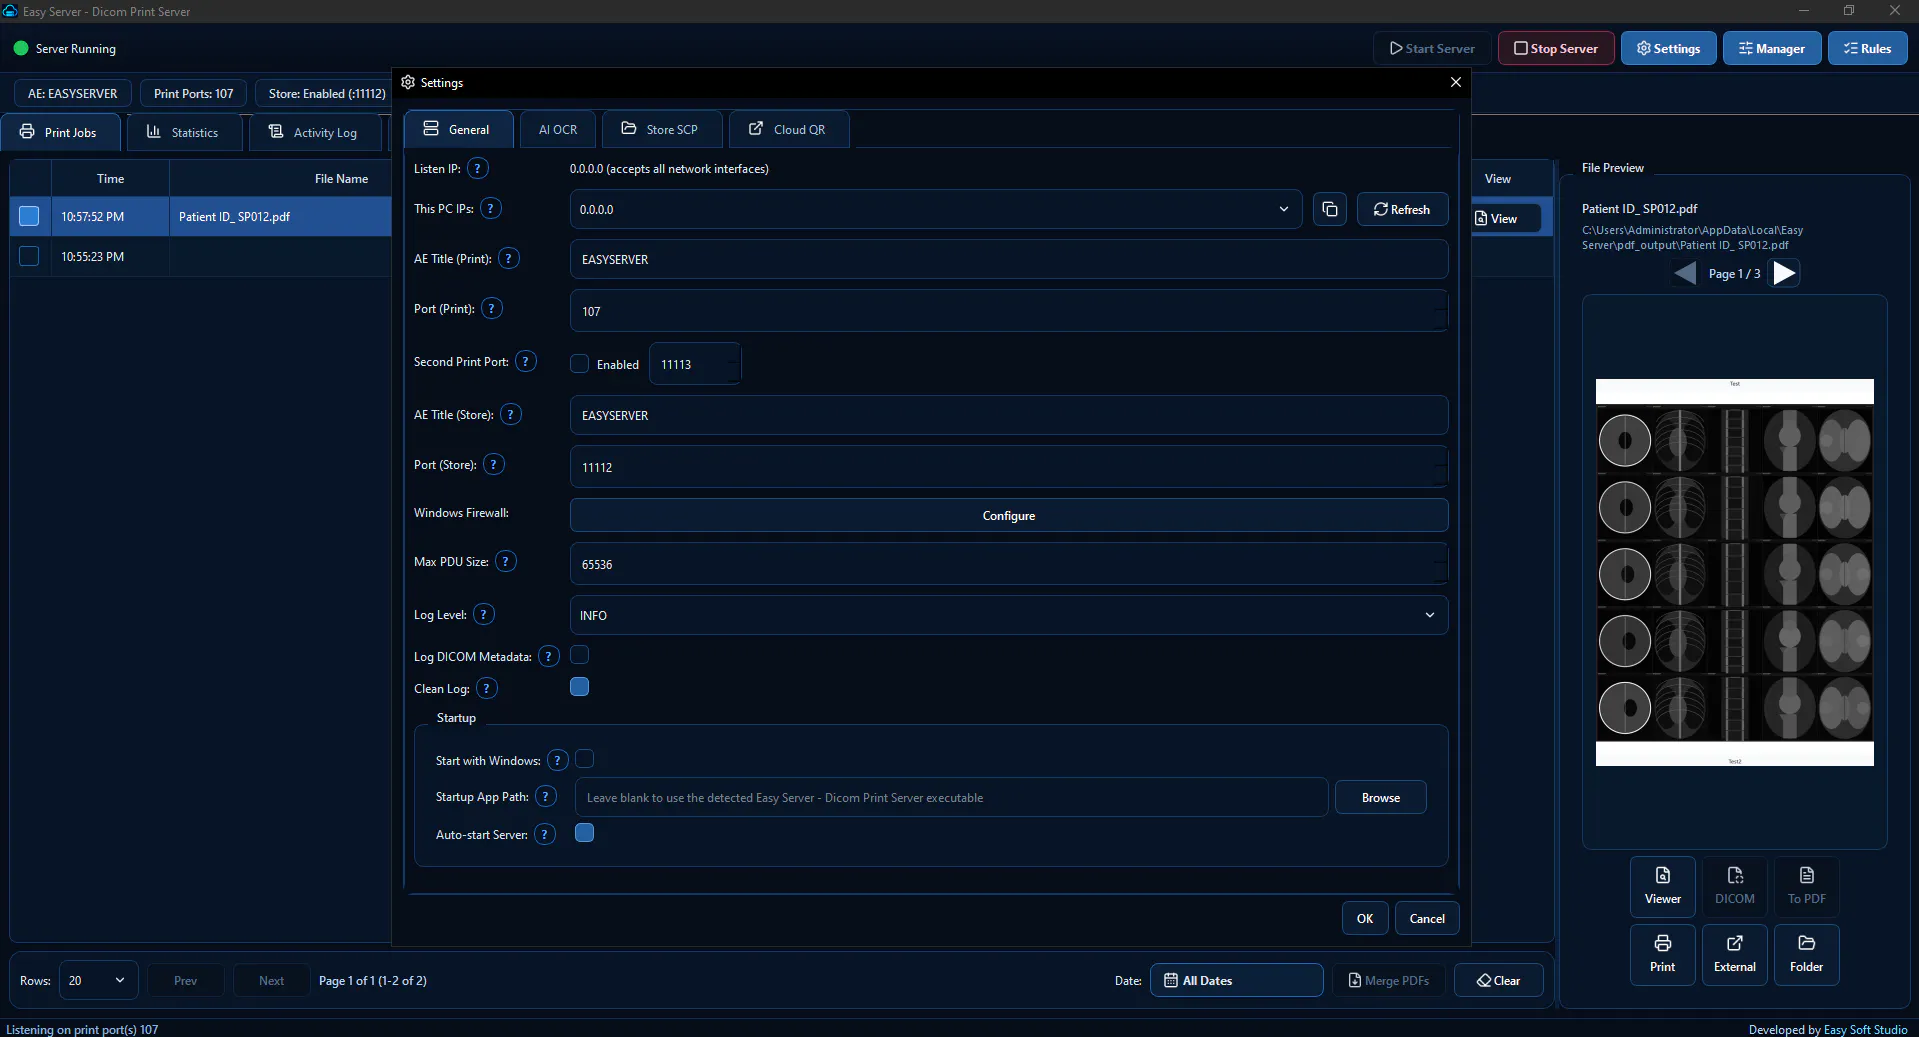Viewport: 1919px width, 1037px height.
Task: Open the Folder of the previewed file
Action: [1806, 954]
